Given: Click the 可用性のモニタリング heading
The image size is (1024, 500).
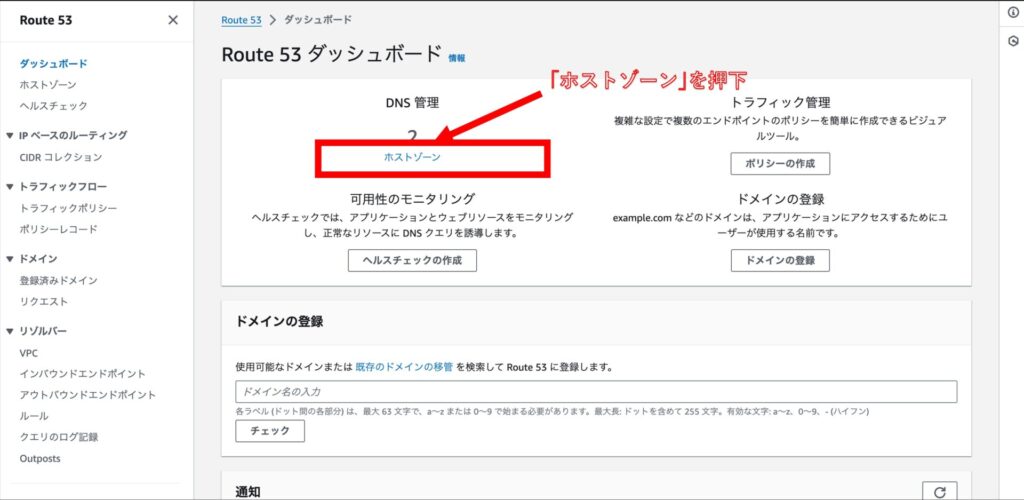Looking at the screenshot, I should point(412,199).
